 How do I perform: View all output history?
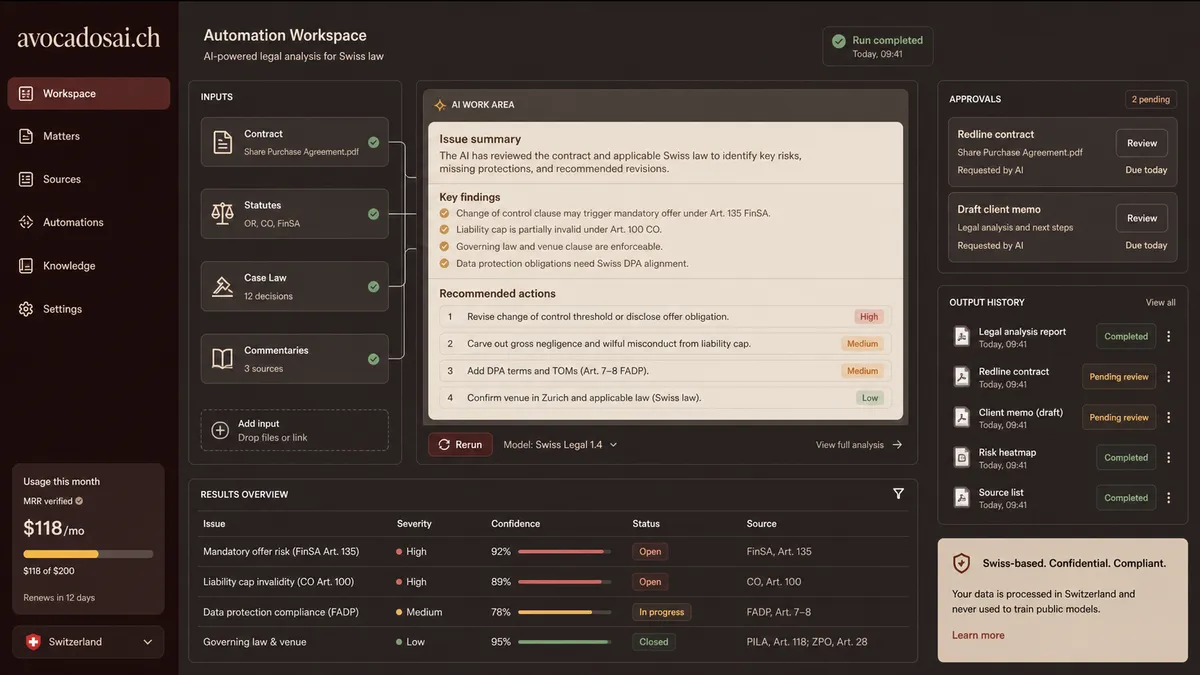tap(1161, 302)
